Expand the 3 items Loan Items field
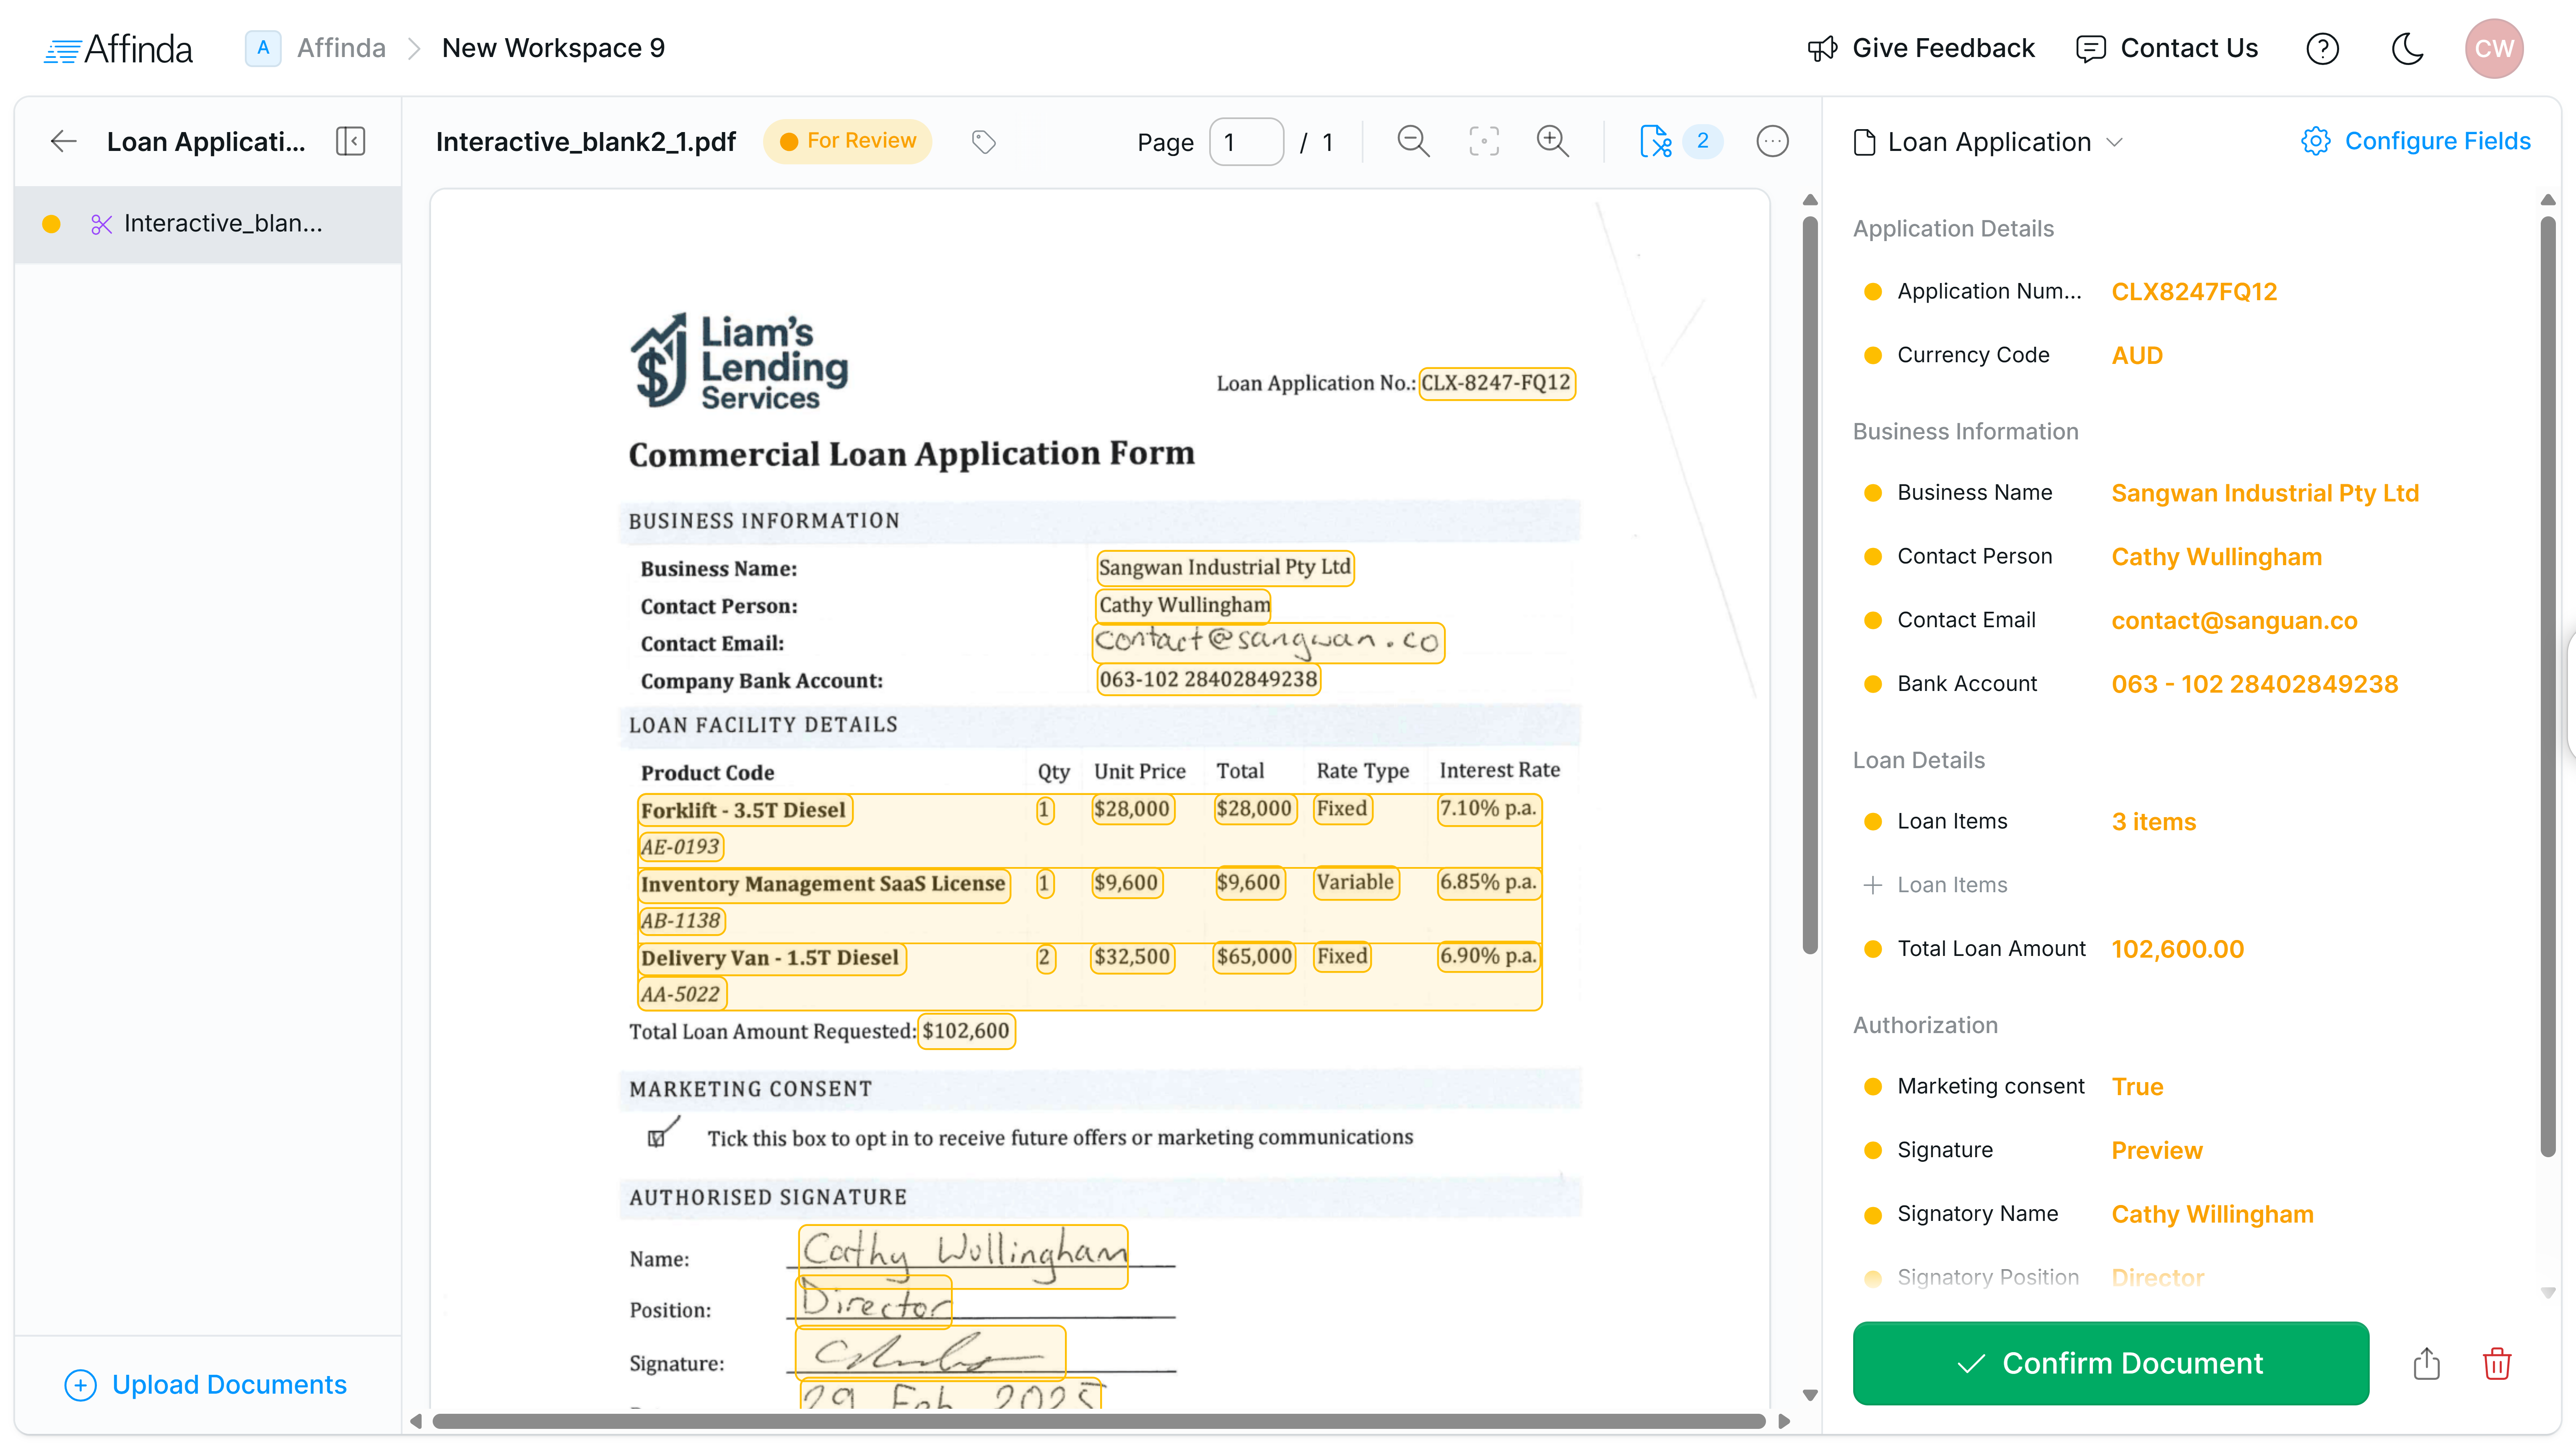The width and height of the screenshot is (2576, 1449). click(x=2153, y=821)
